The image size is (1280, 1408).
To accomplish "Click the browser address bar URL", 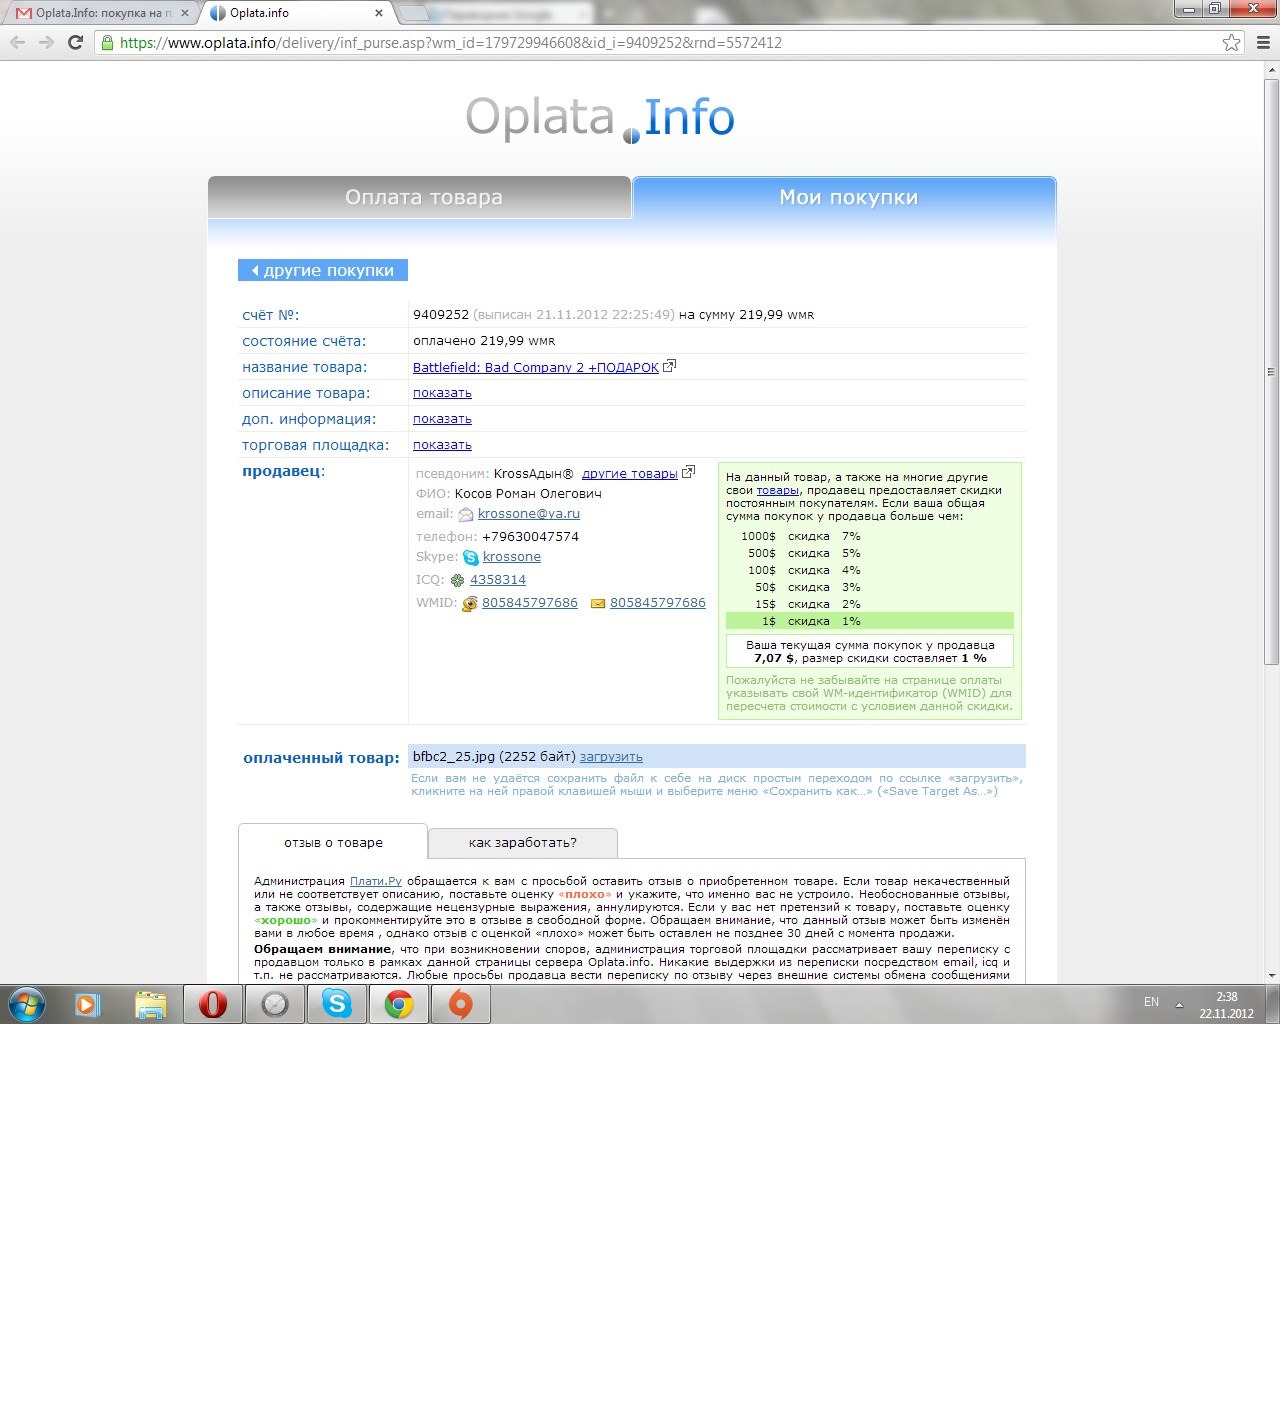I will click(x=450, y=42).
